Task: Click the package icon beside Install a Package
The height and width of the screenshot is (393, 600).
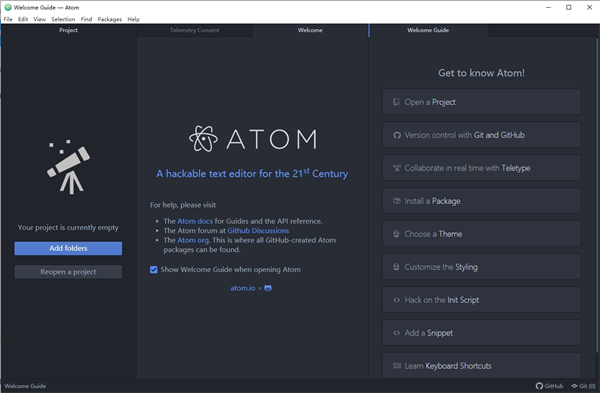Action: (397, 201)
